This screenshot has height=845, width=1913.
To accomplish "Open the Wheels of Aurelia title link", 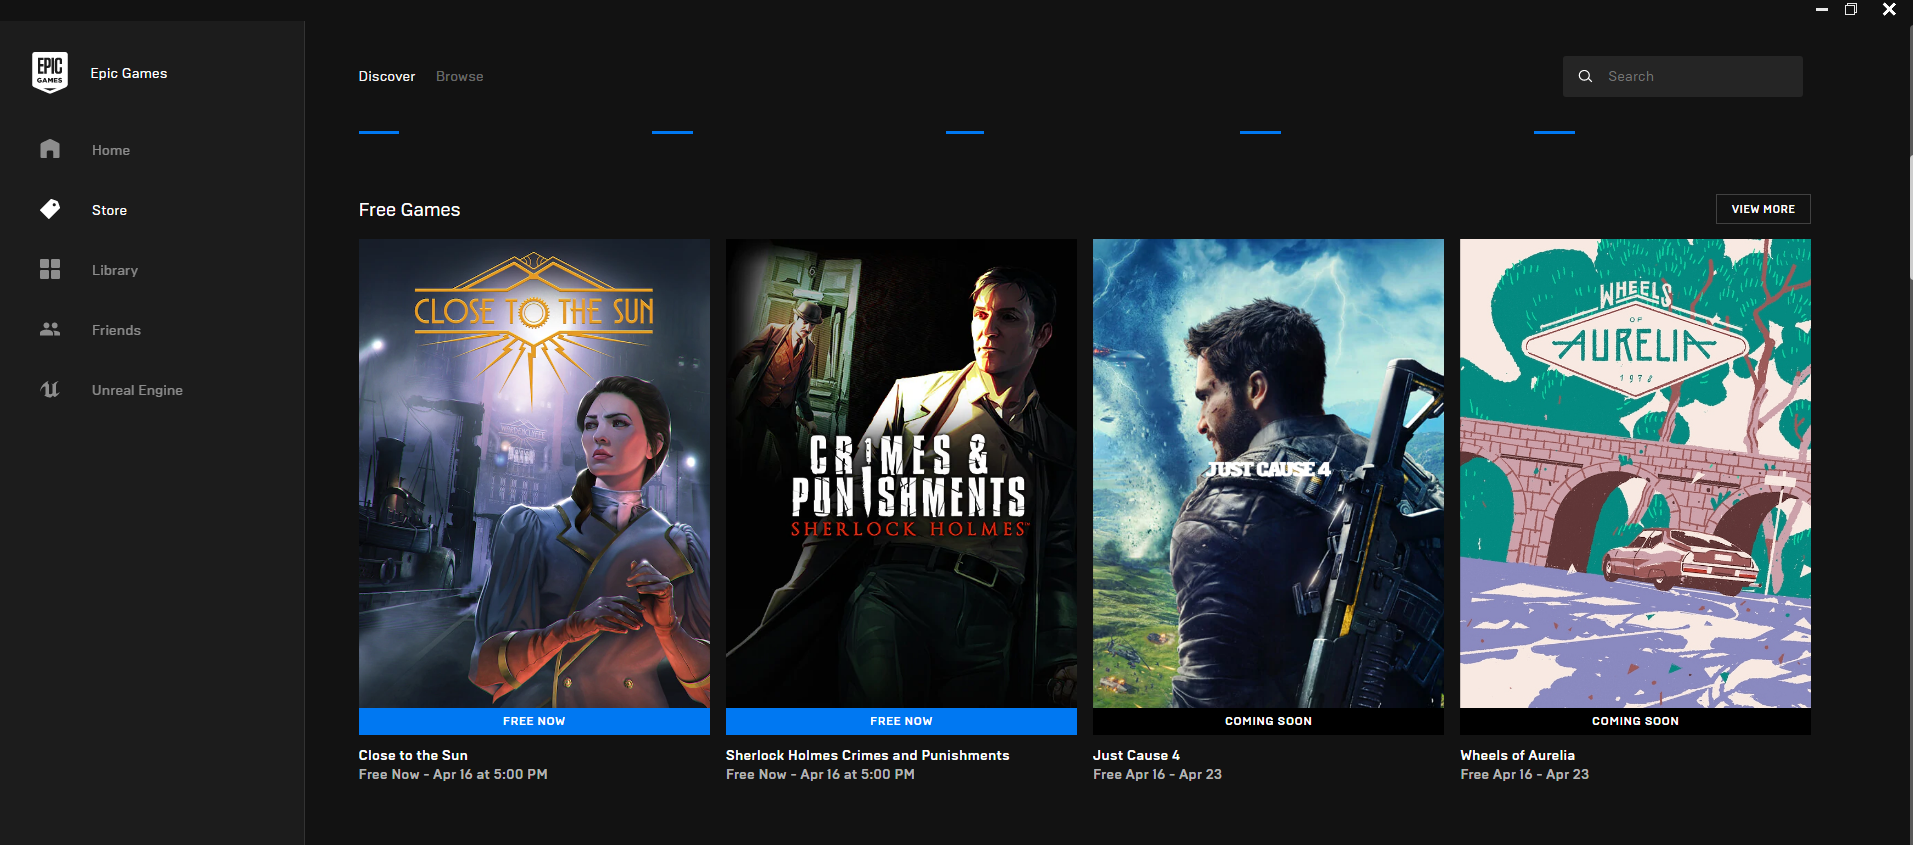I will pyautogui.click(x=1517, y=755).
